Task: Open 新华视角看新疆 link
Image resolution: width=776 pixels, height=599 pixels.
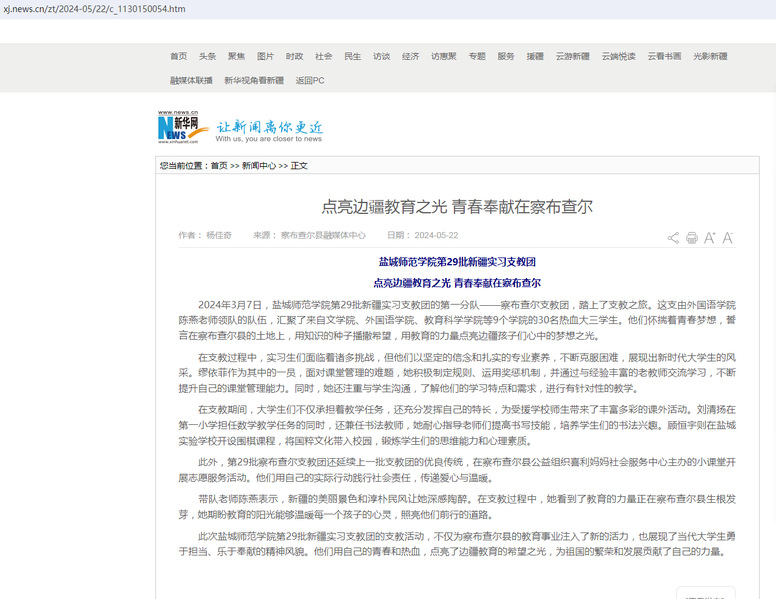Action: point(254,80)
